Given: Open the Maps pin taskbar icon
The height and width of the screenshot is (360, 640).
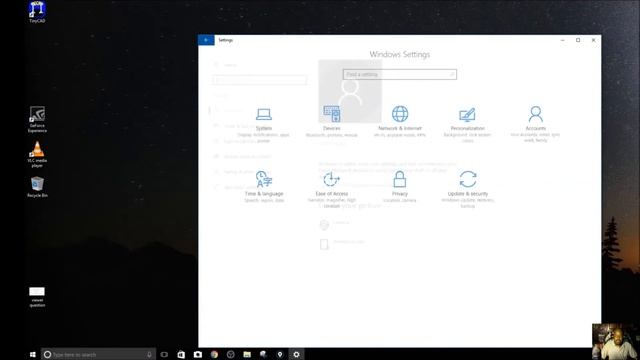Looking at the screenshot, I should [x=280, y=354].
